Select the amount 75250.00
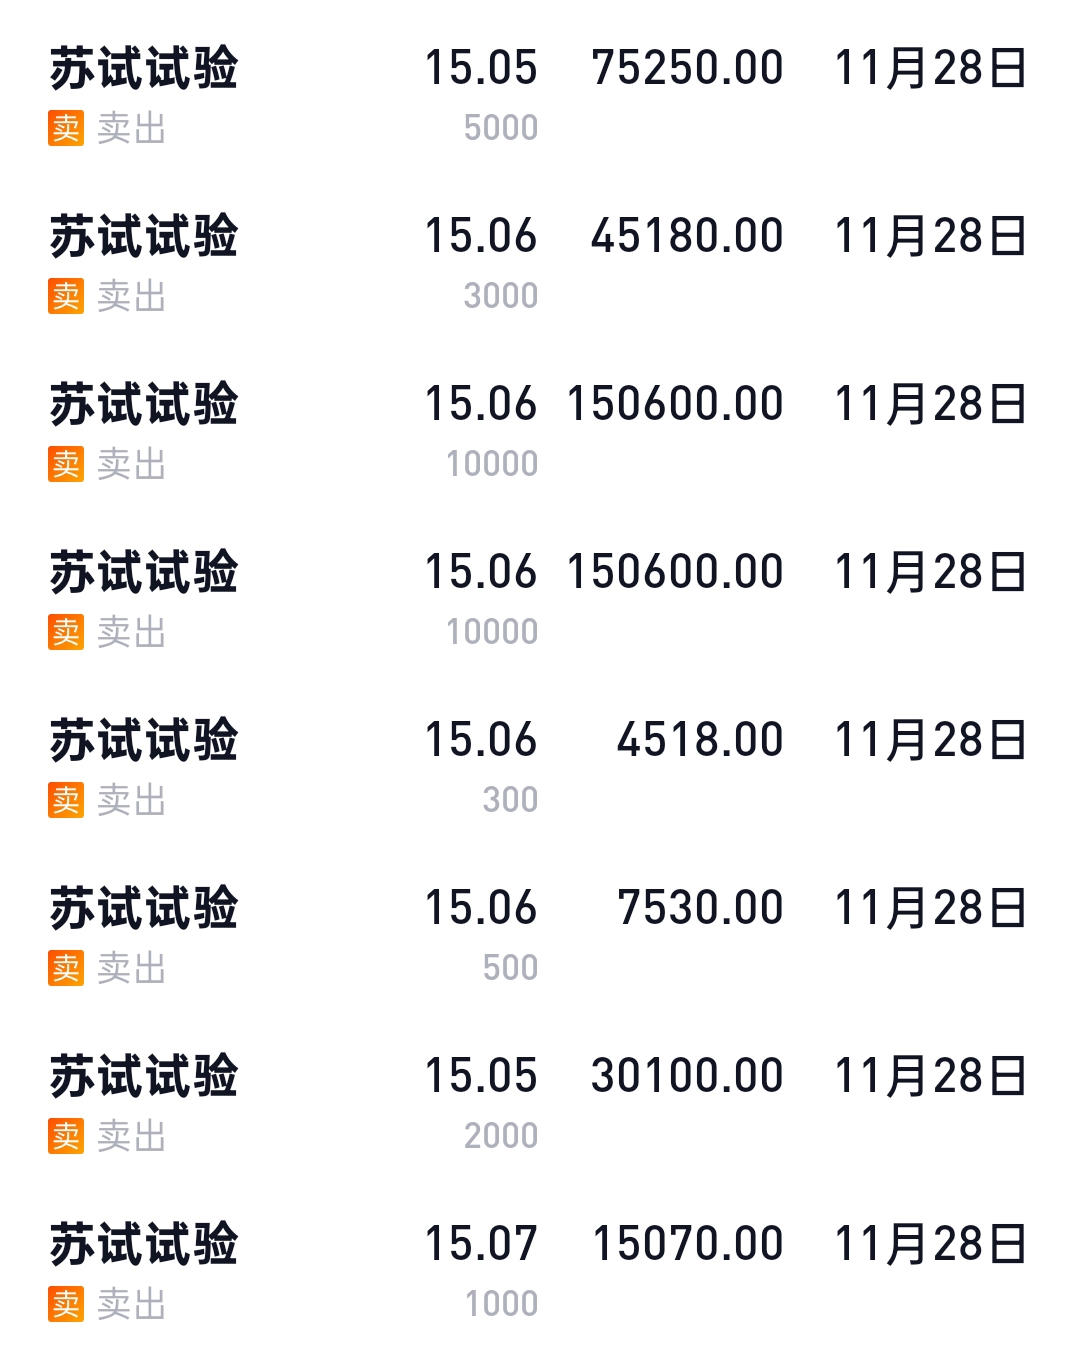The height and width of the screenshot is (1358, 1080). [688, 69]
